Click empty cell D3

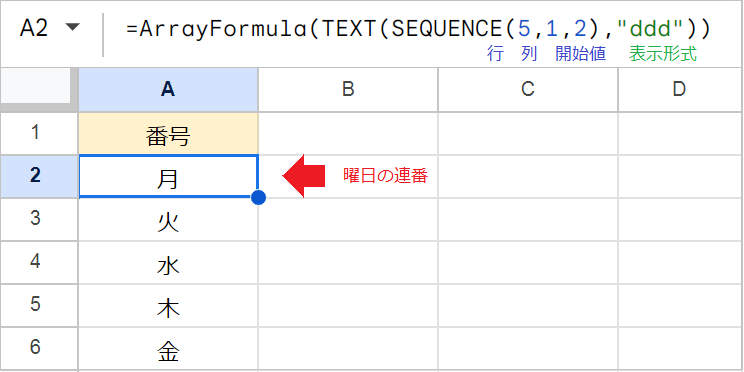(x=680, y=219)
